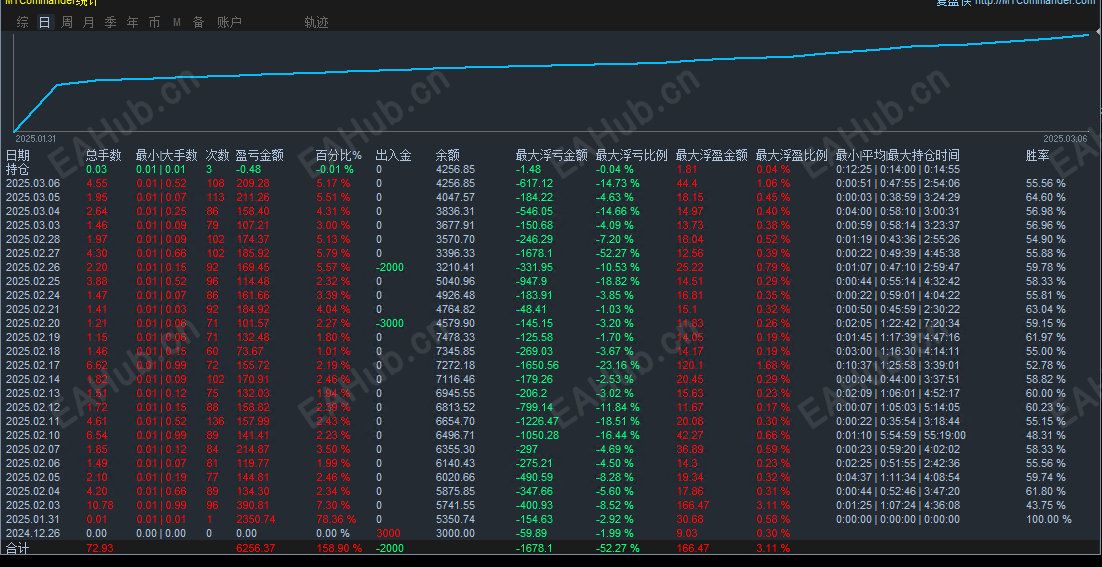Click floating loss -1650.56

tap(538, 365)
